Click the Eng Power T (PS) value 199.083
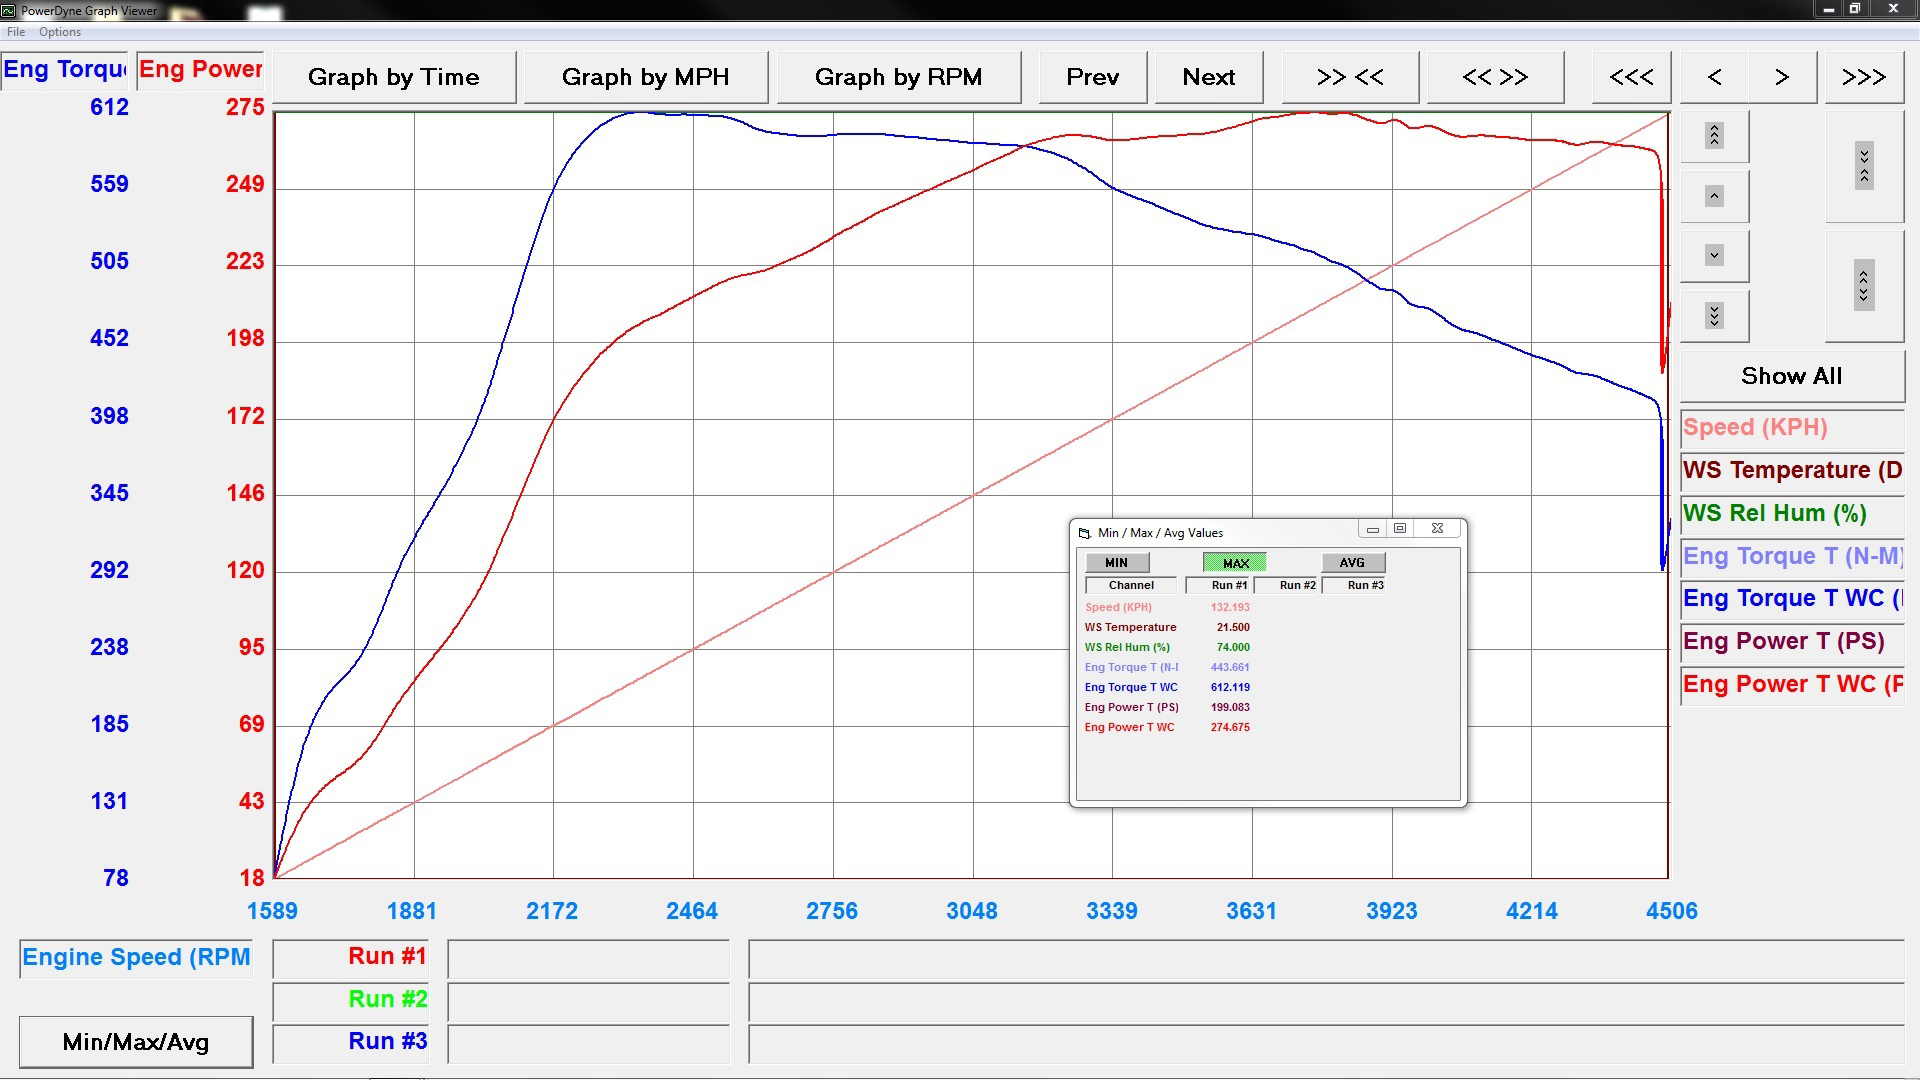 pos(1230,707)
